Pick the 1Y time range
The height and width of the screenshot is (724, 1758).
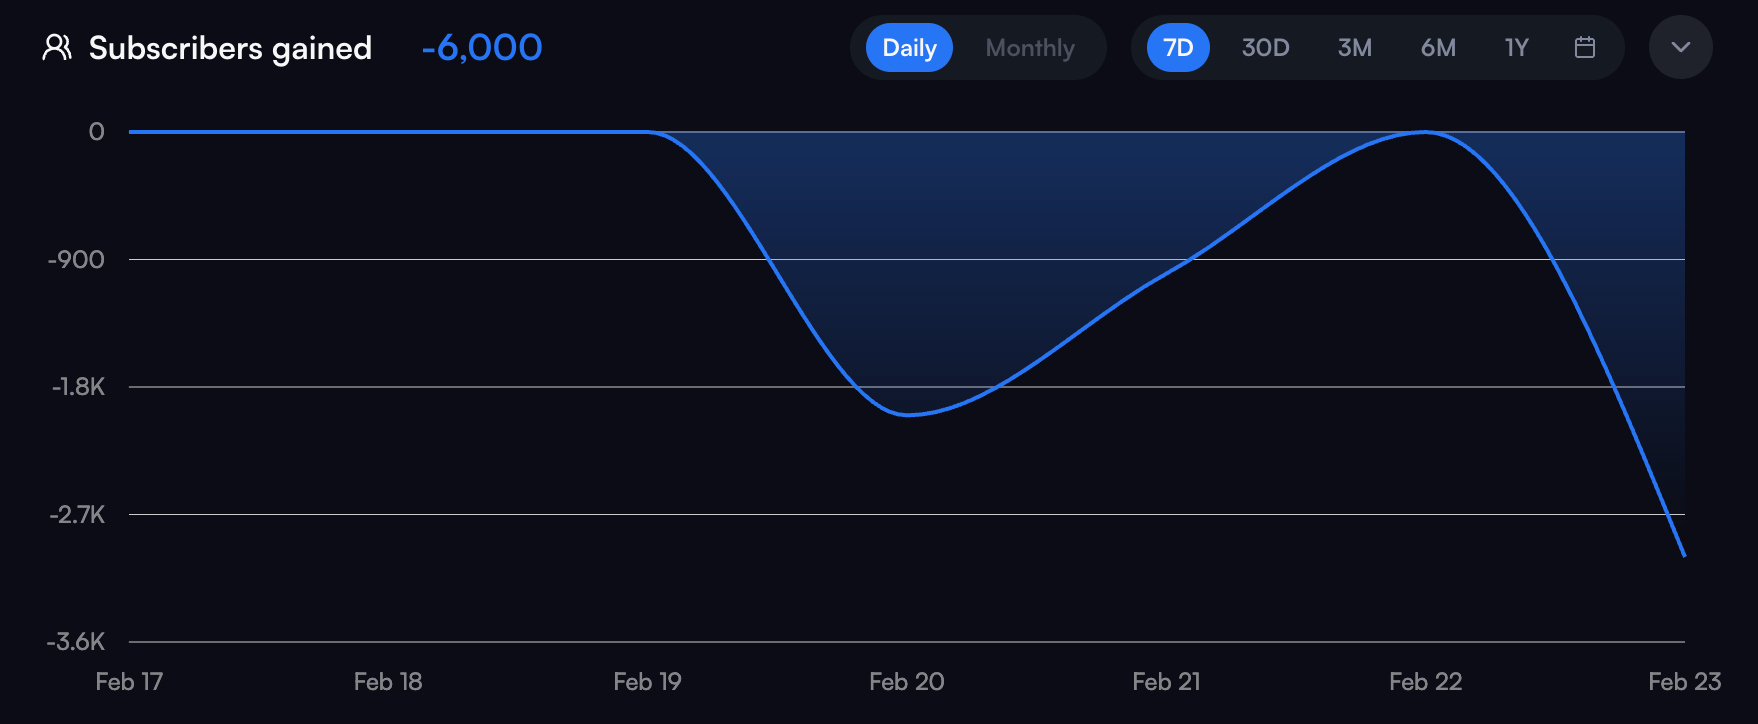1516,48
